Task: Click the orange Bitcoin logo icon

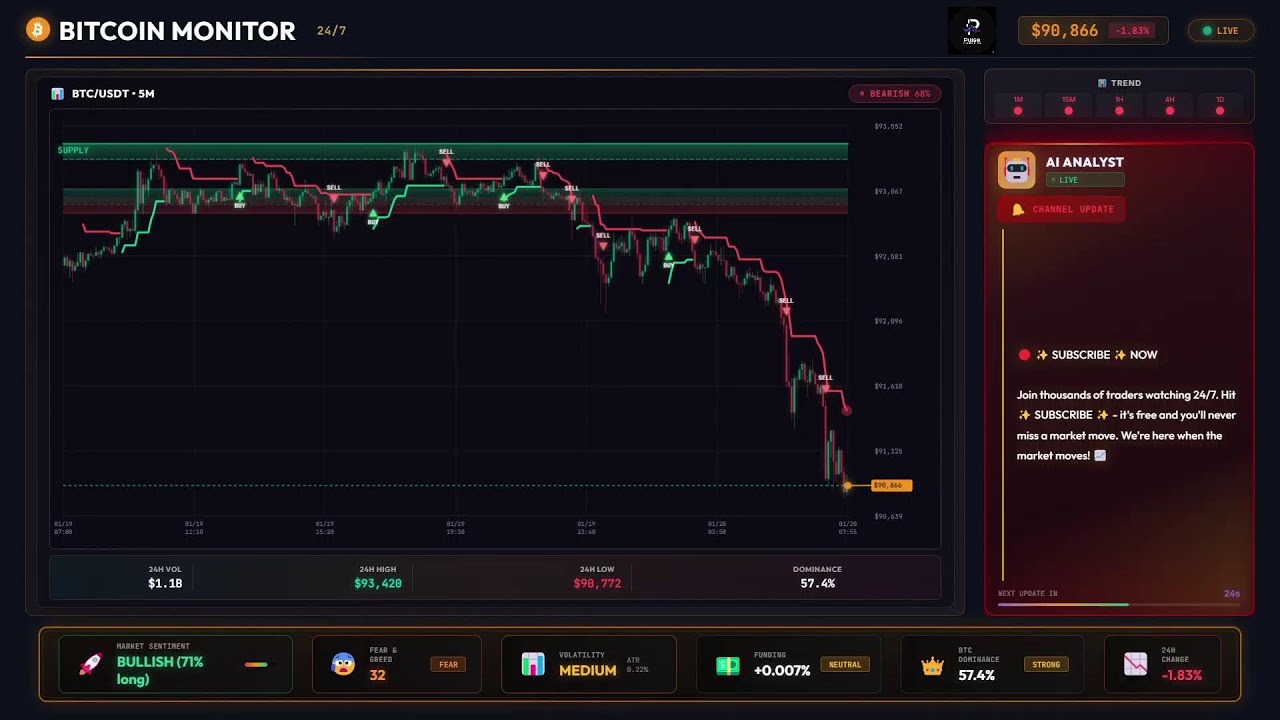Action: [38, 30]
